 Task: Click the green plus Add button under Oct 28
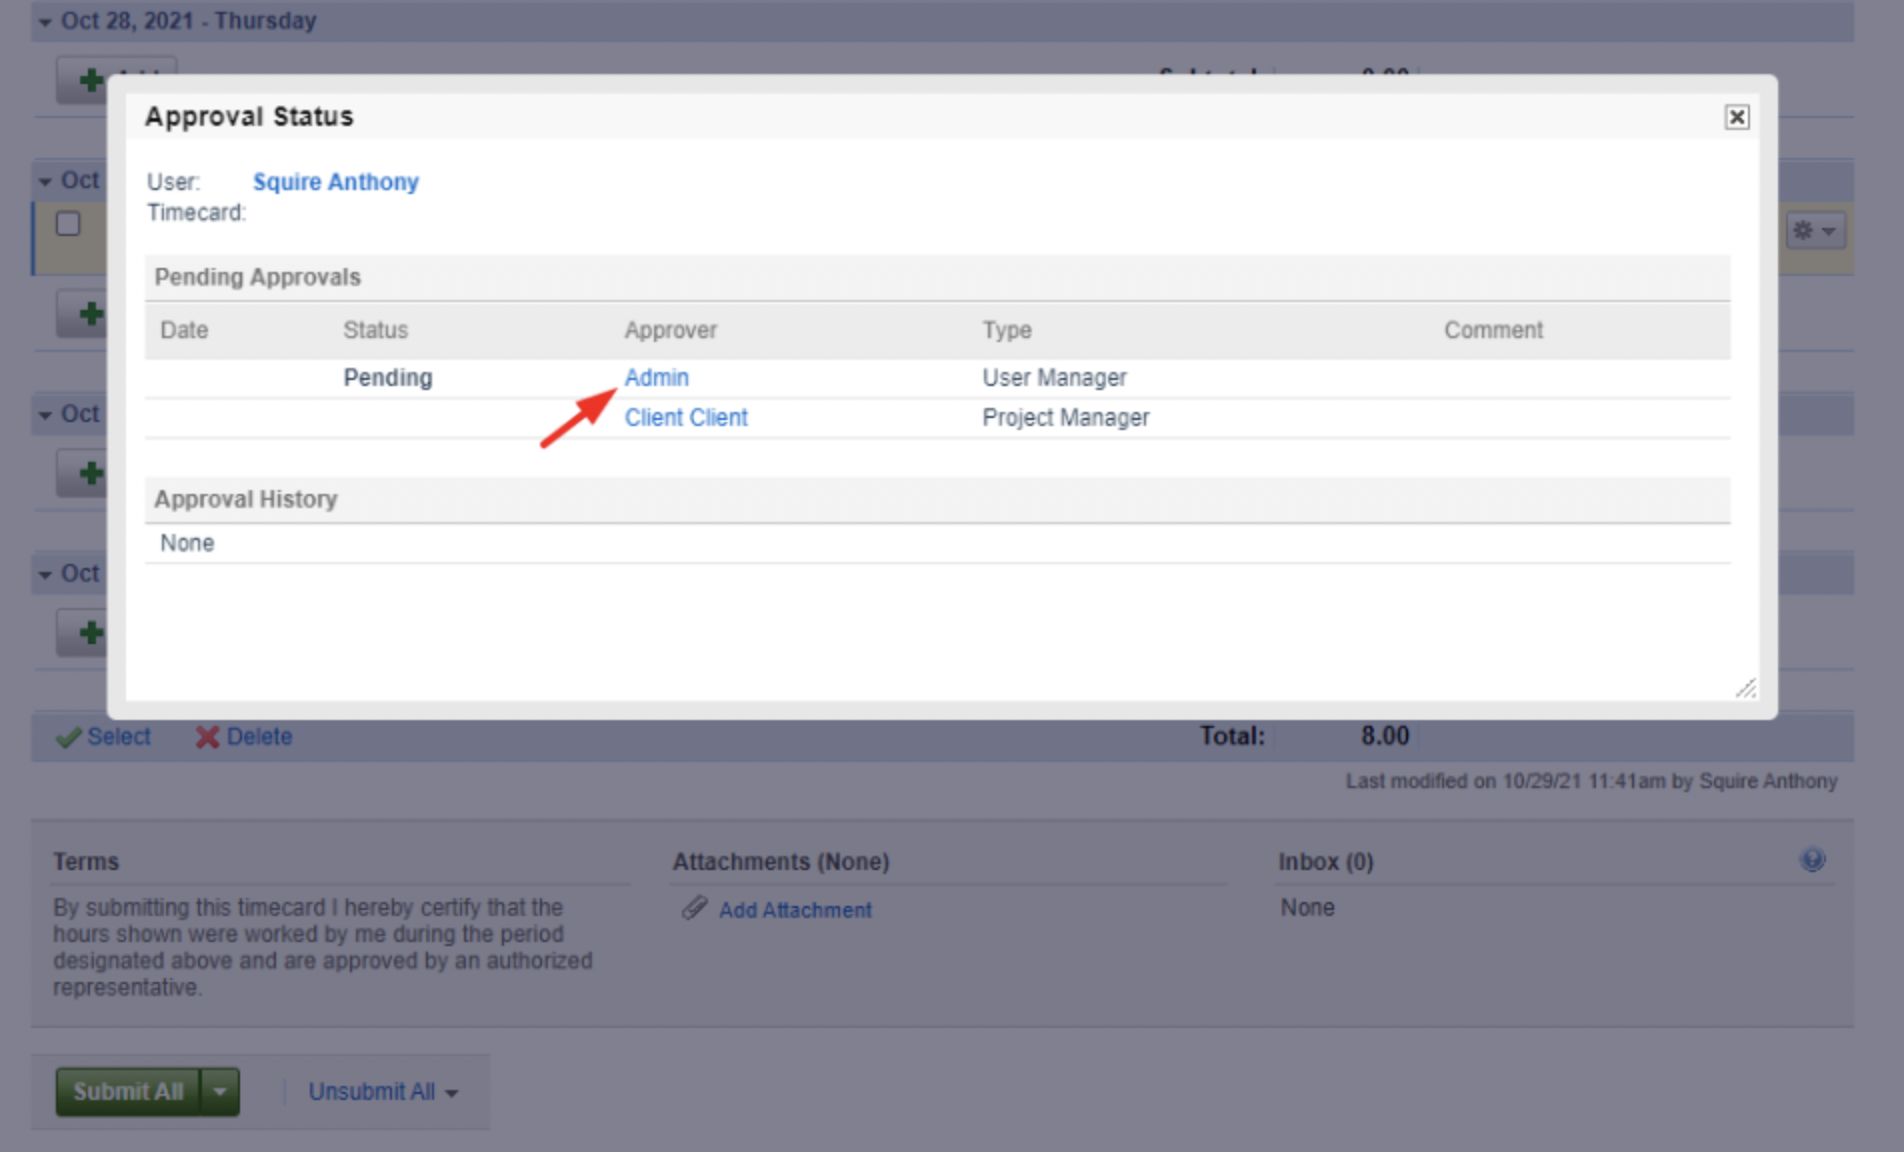pos(90,80)
